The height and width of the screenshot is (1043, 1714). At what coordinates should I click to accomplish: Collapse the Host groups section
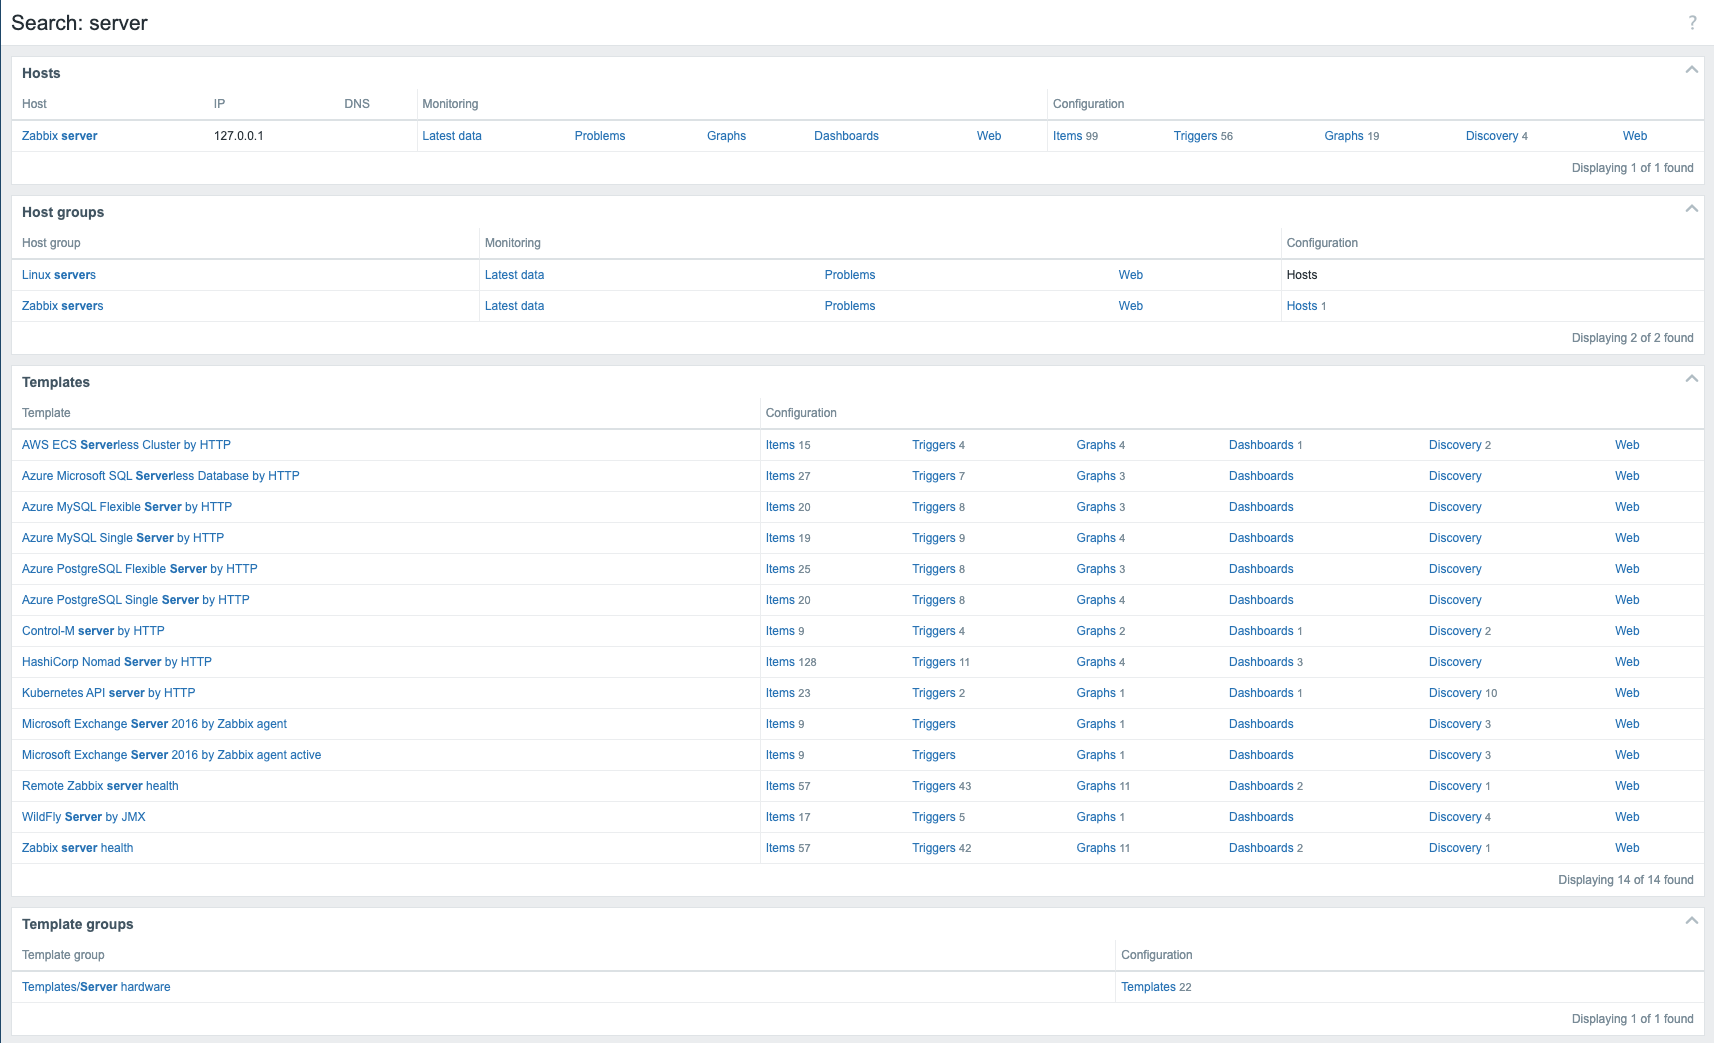point(1691,209)
